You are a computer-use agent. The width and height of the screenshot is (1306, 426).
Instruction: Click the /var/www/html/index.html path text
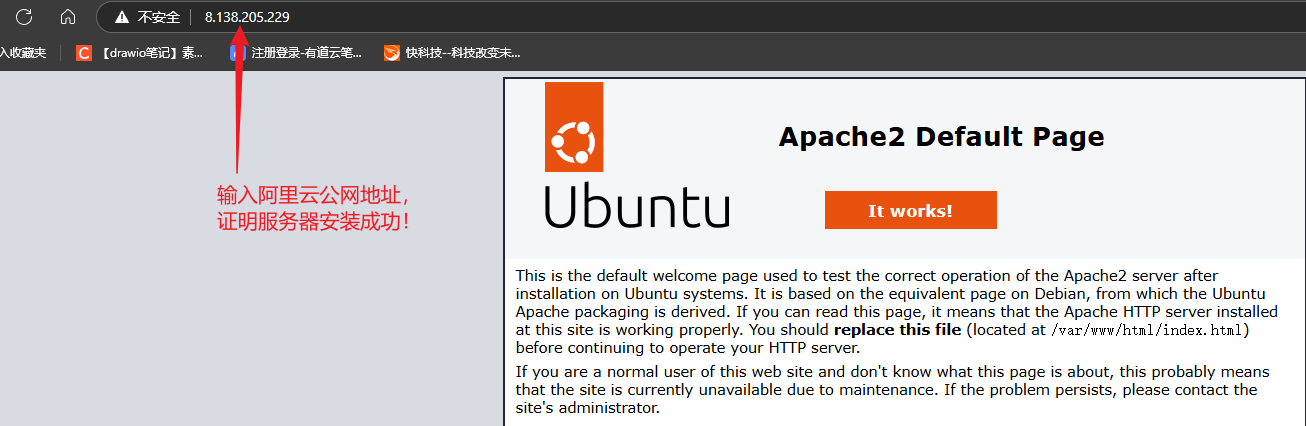click(1146, 329)
